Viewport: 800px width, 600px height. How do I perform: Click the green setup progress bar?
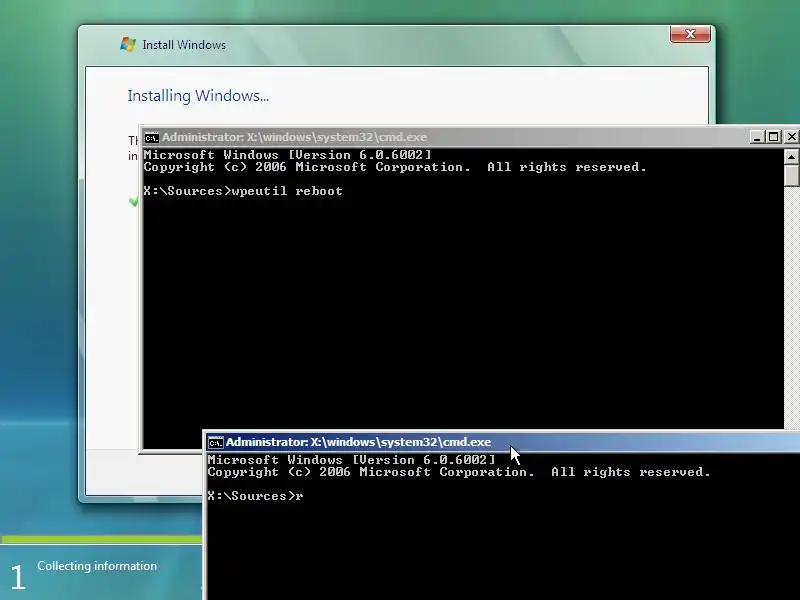click(x=102, y=539)
